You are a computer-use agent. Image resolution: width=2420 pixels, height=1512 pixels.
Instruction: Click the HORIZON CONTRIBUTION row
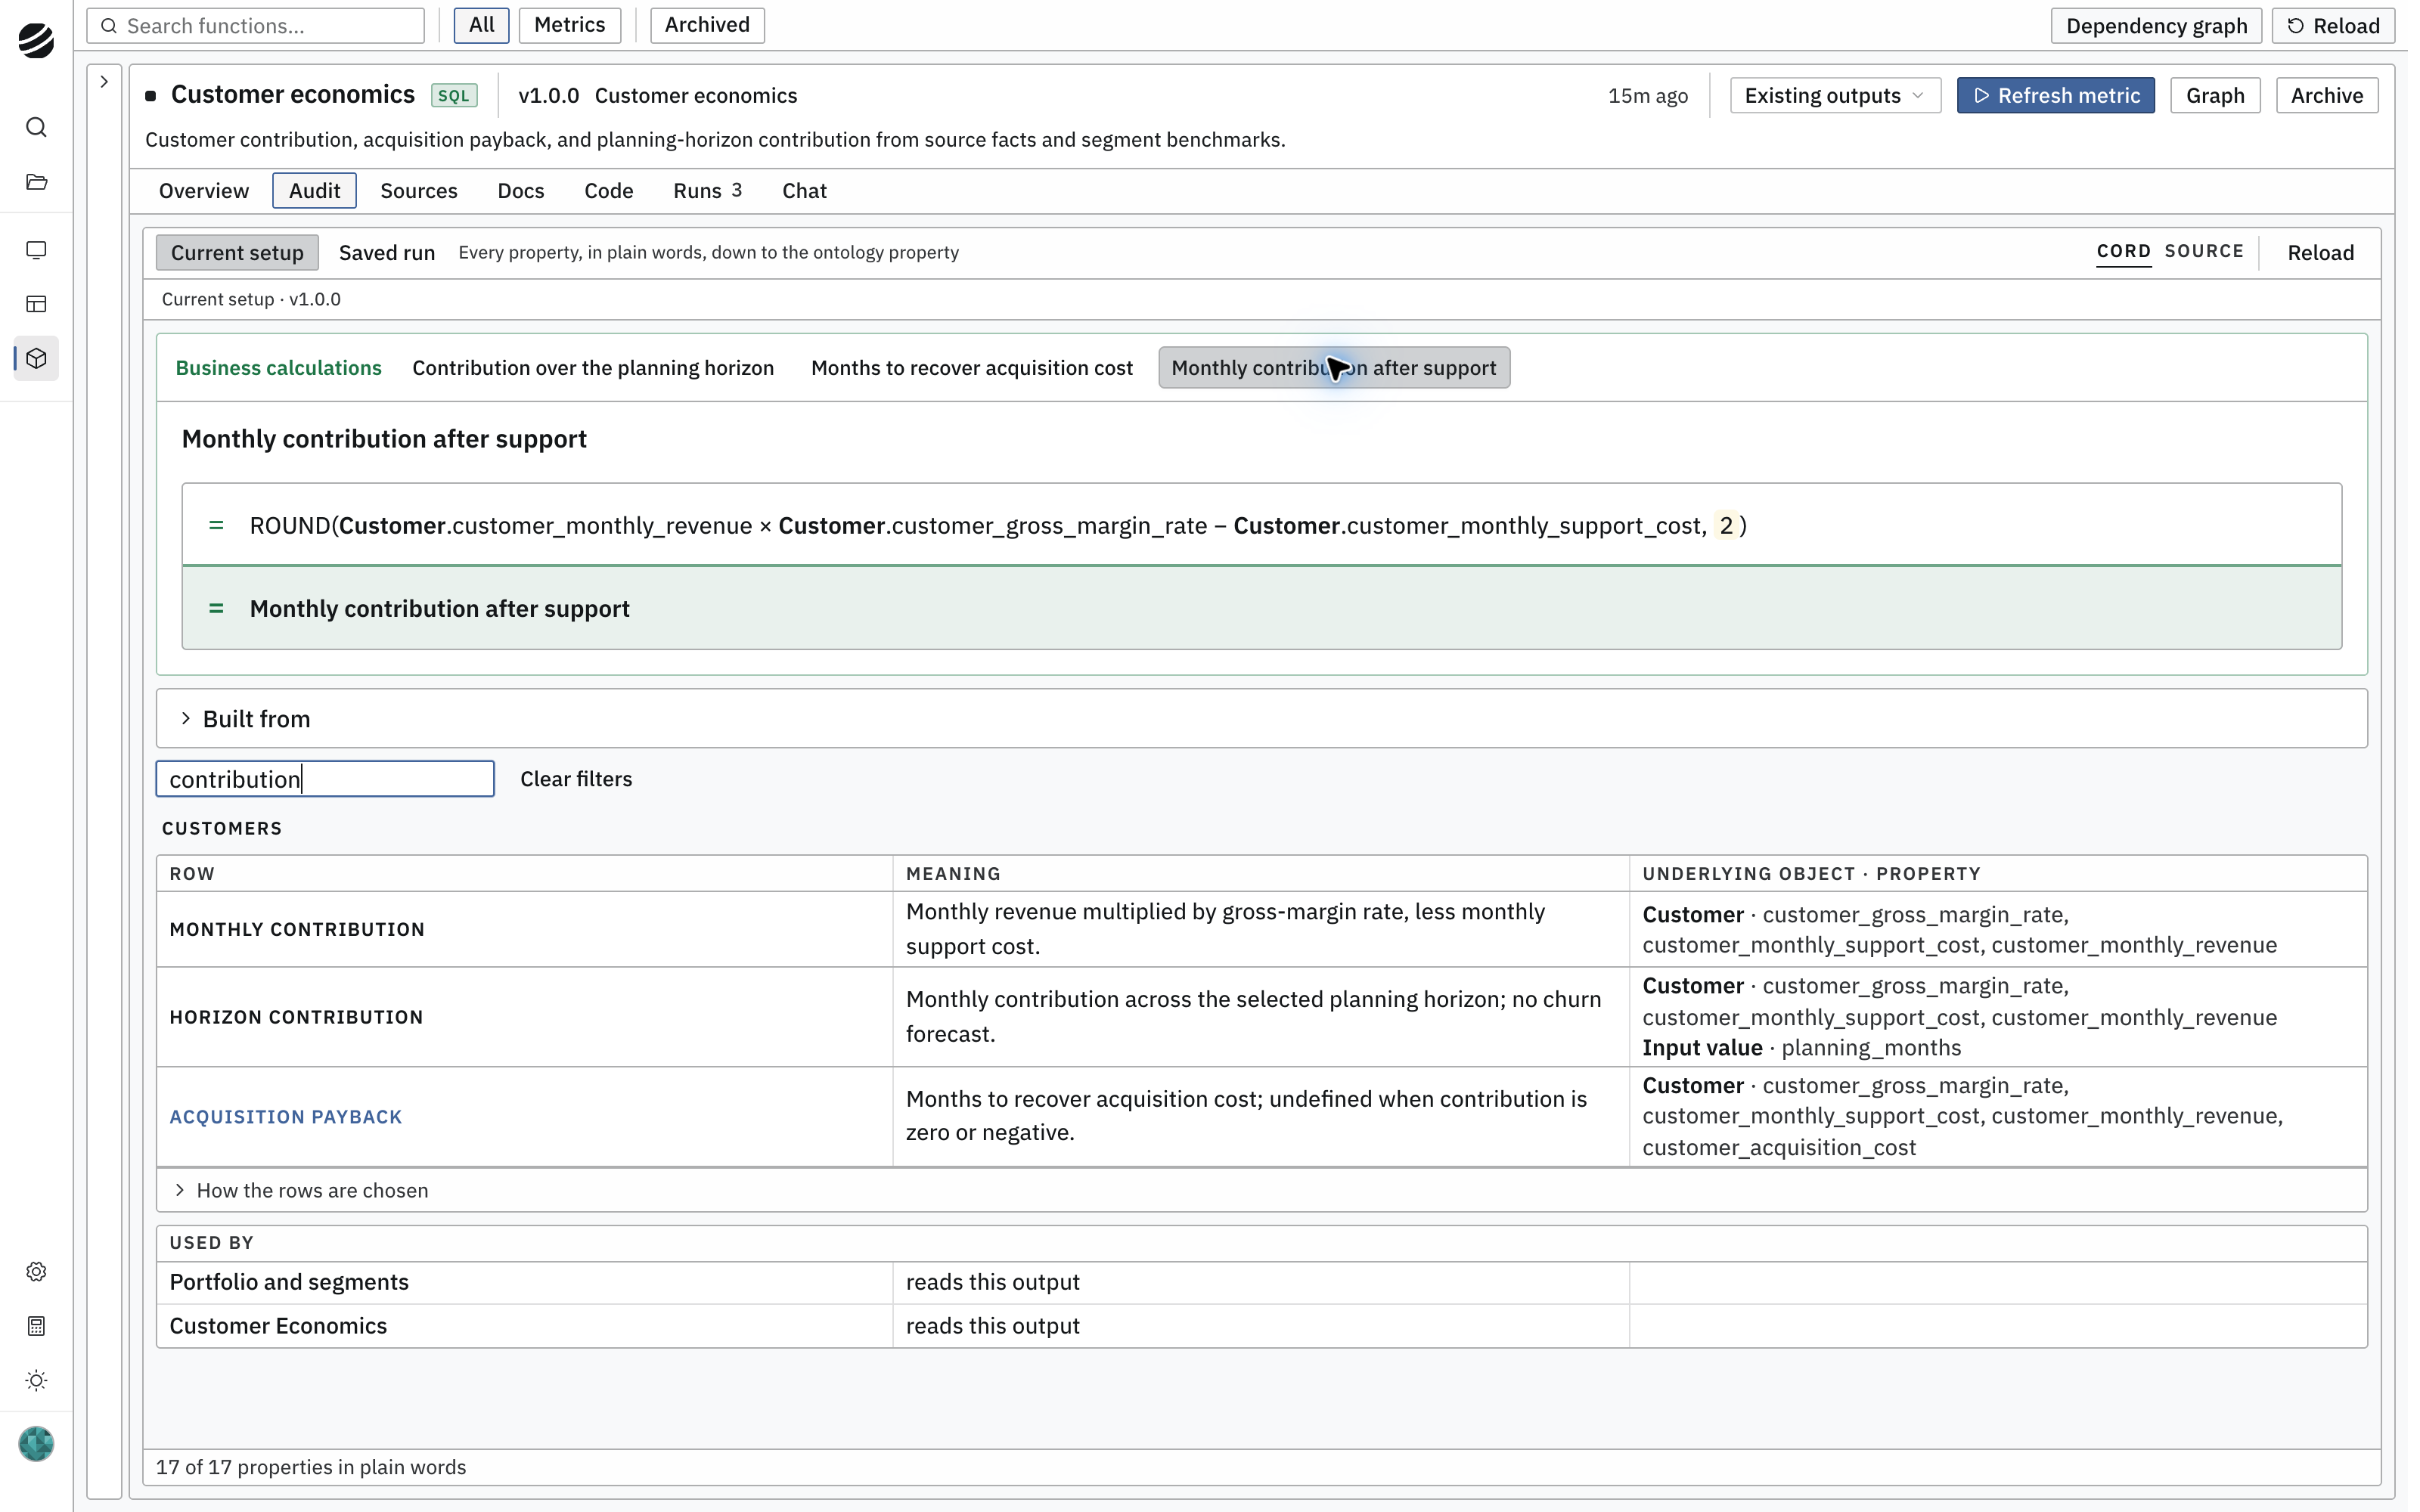coord(1261,1017)
